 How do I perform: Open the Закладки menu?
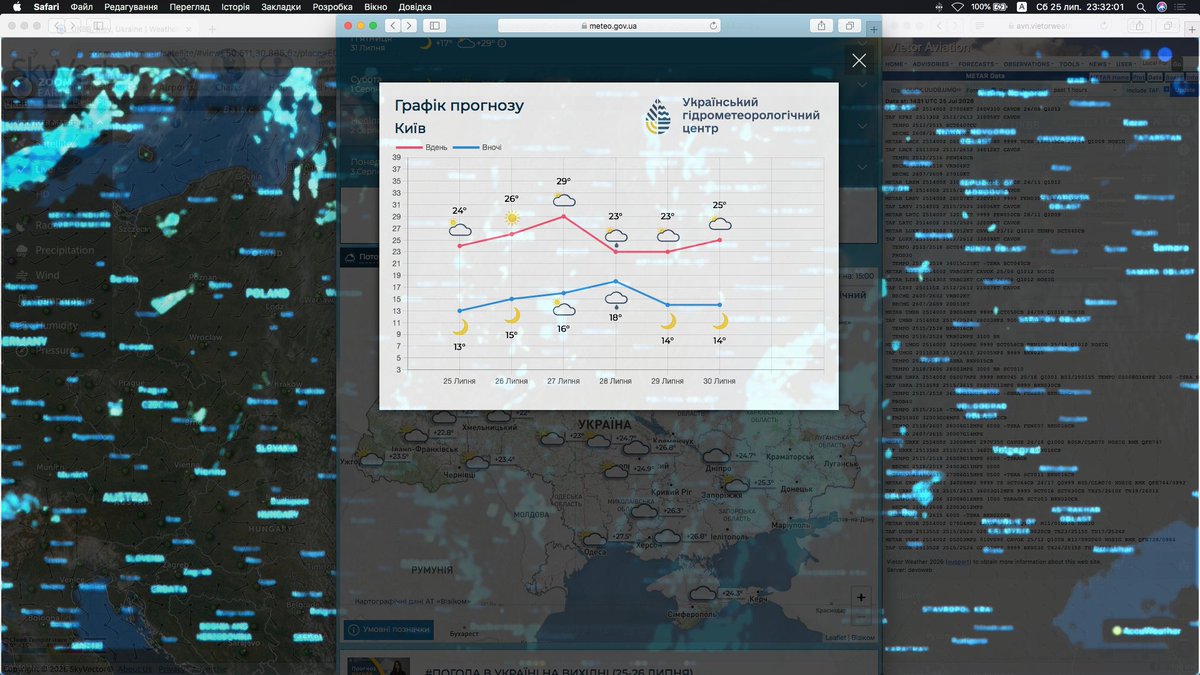(281, 6)
